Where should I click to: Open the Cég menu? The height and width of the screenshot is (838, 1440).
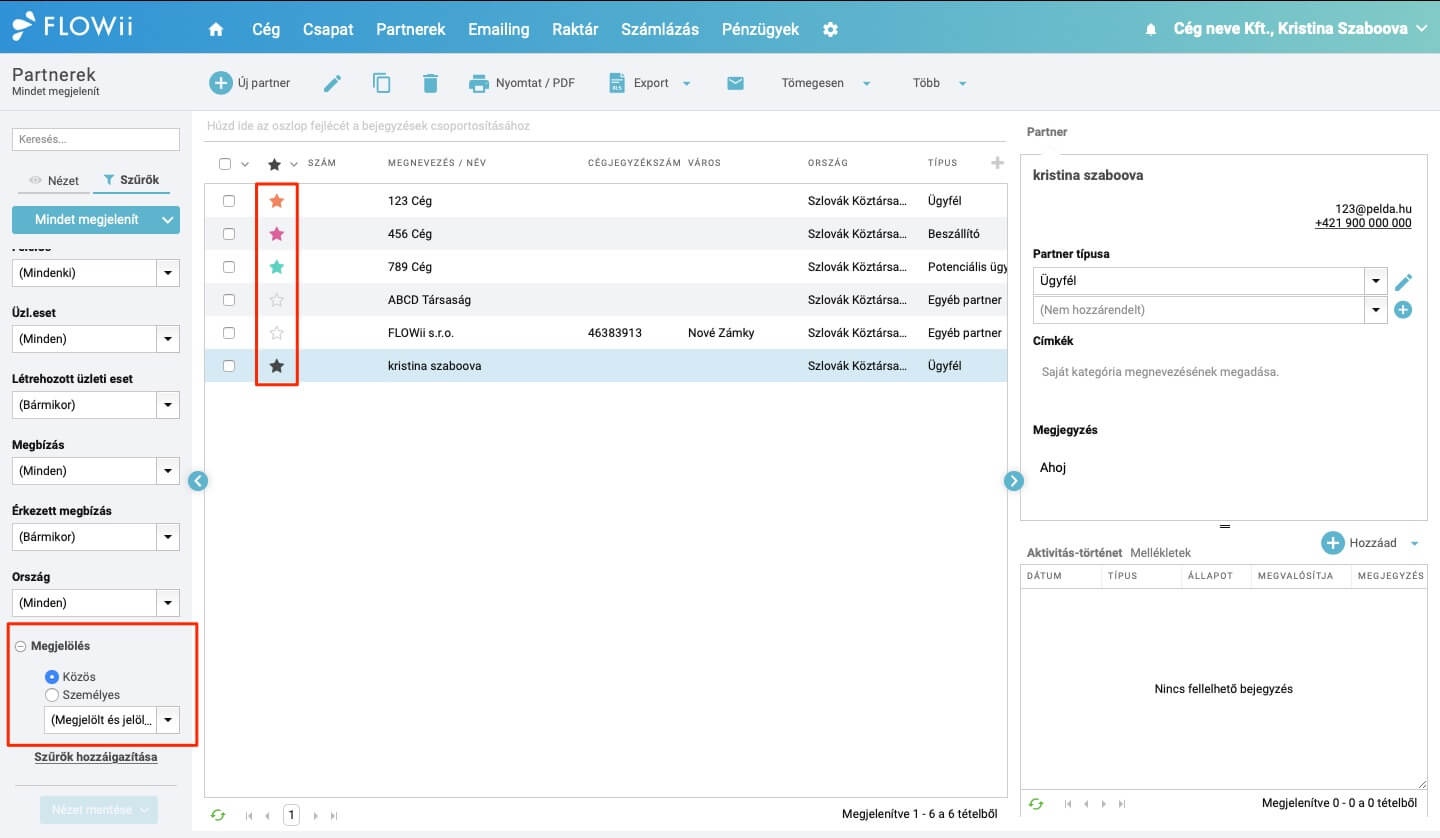coord(266,29)
